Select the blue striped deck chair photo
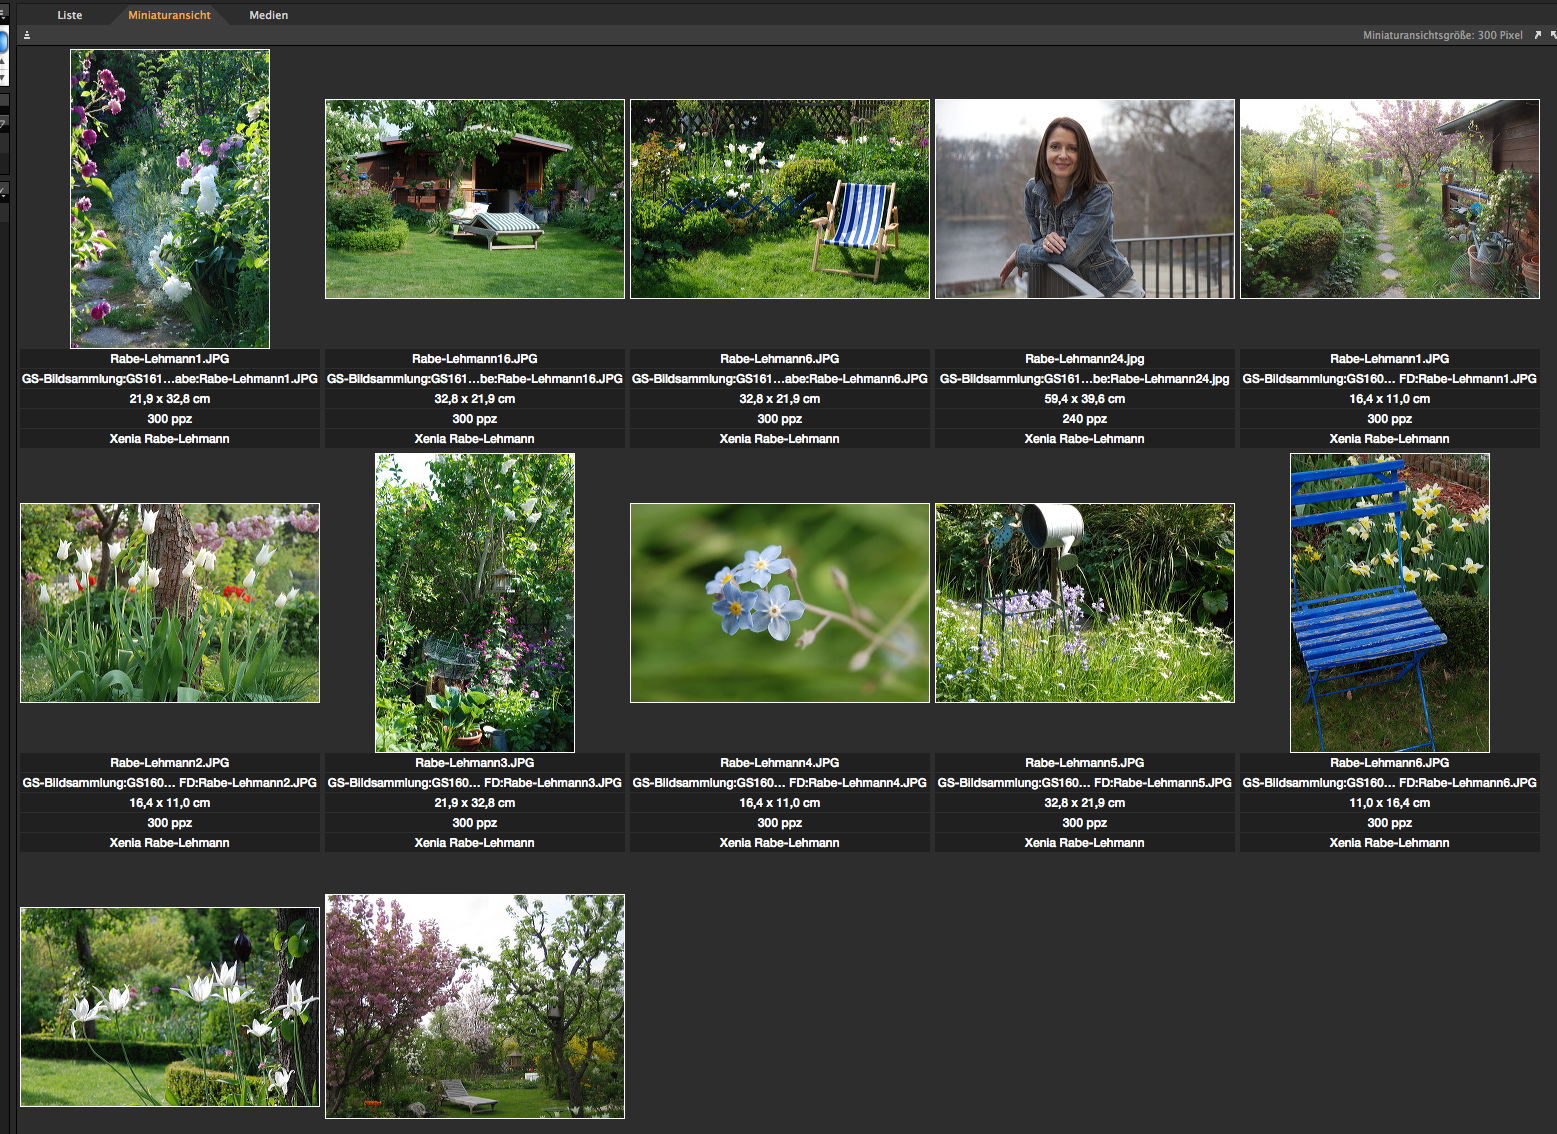Image resolution: width=1557 pixels, height=1134 pixels. point(779,199)
